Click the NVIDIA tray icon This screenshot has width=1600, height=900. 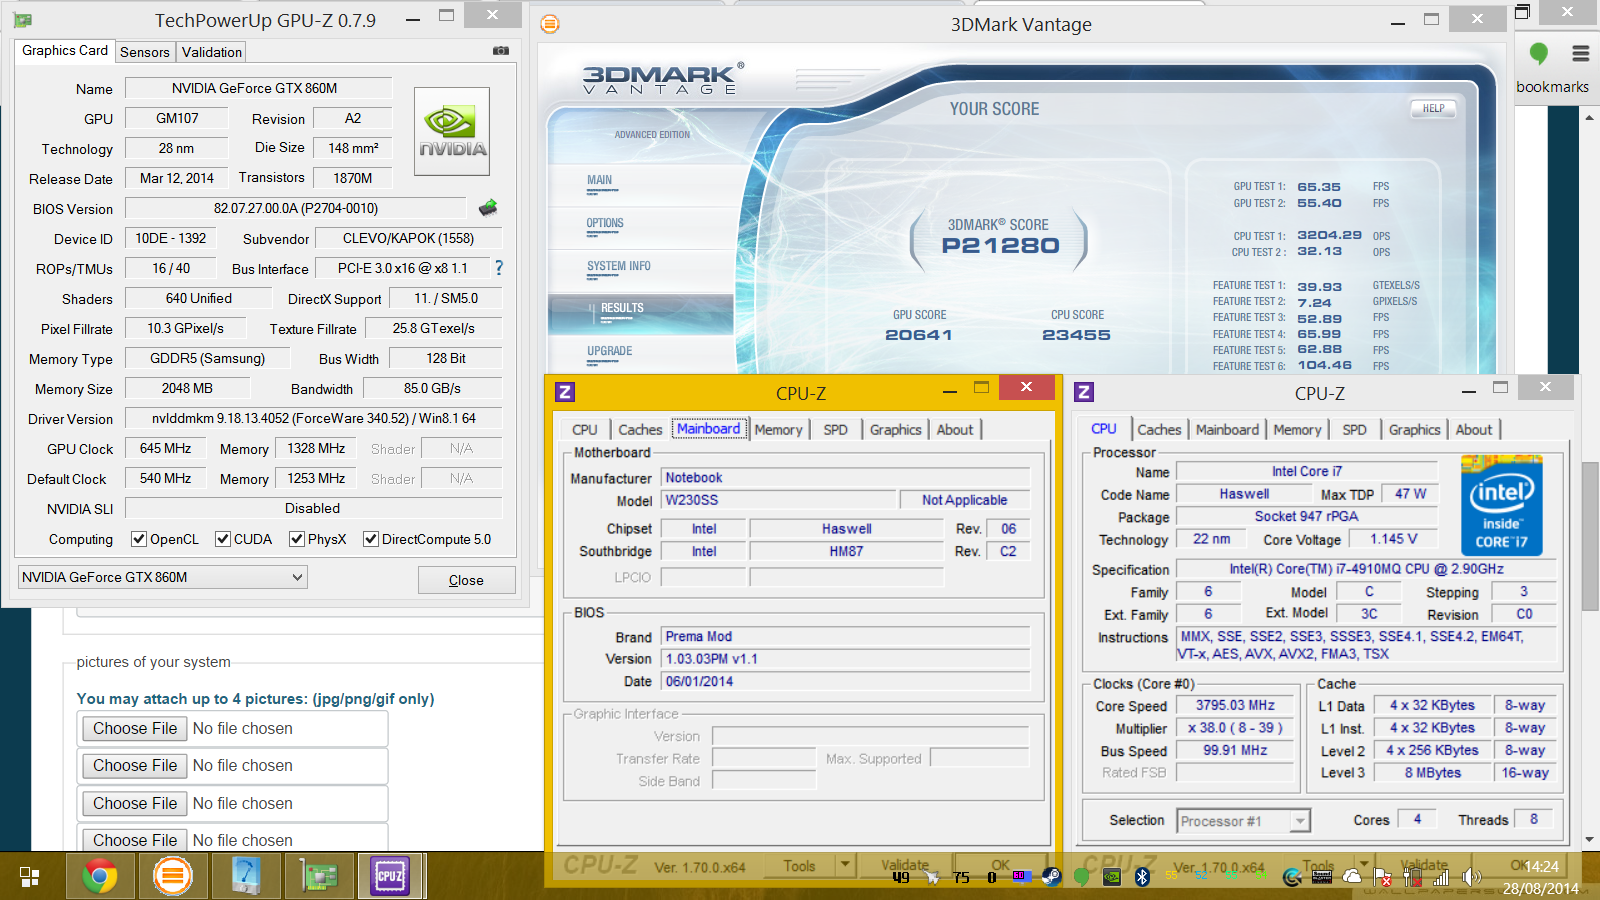tap(1112, 877)
